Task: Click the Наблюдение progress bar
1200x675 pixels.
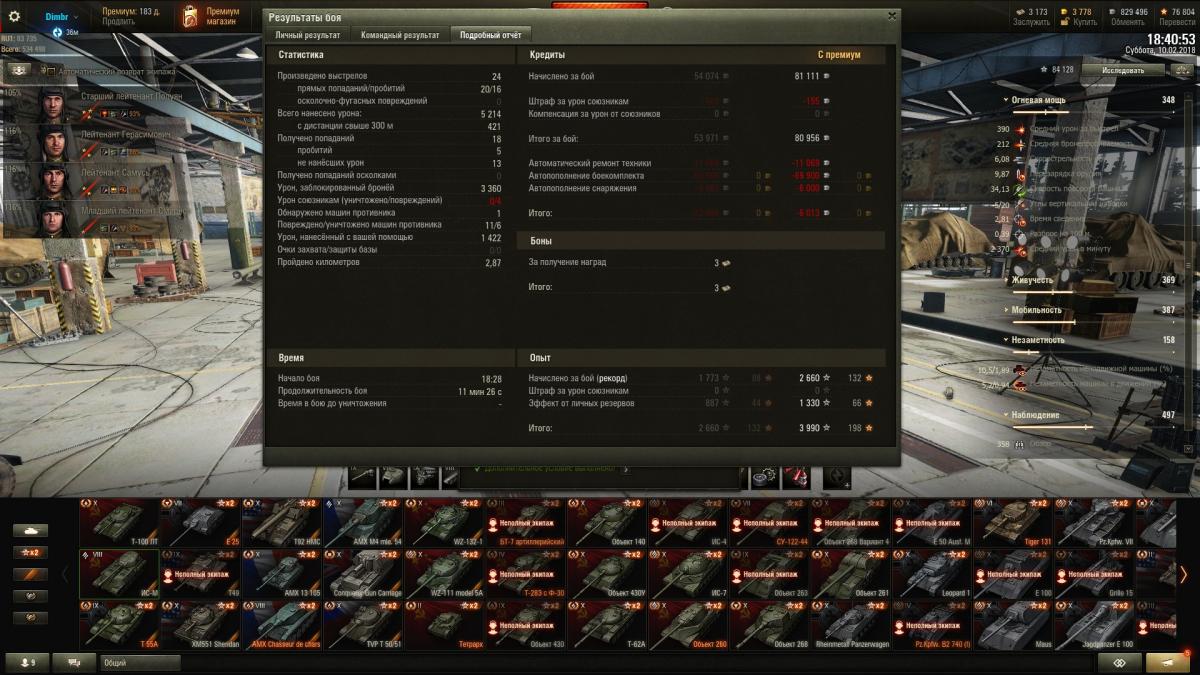Action: tap(1094, 427)
